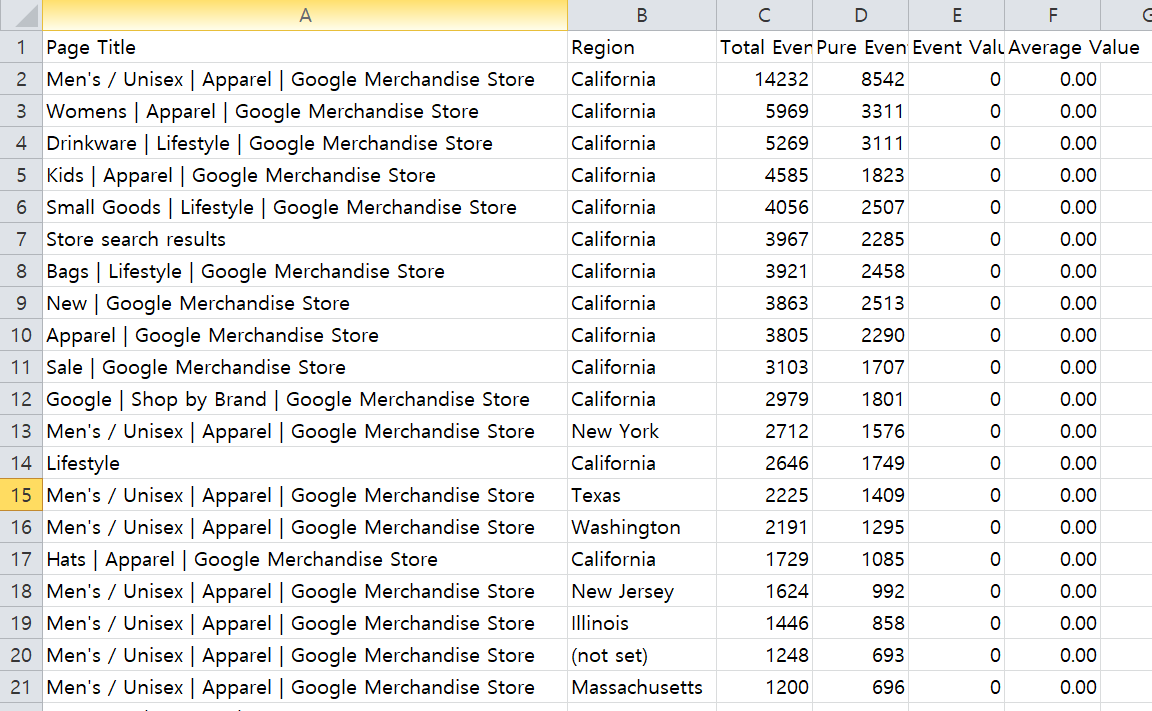
Task: Click Men's / Unisex cell in Texas row
Action: [x=305, y=495]
